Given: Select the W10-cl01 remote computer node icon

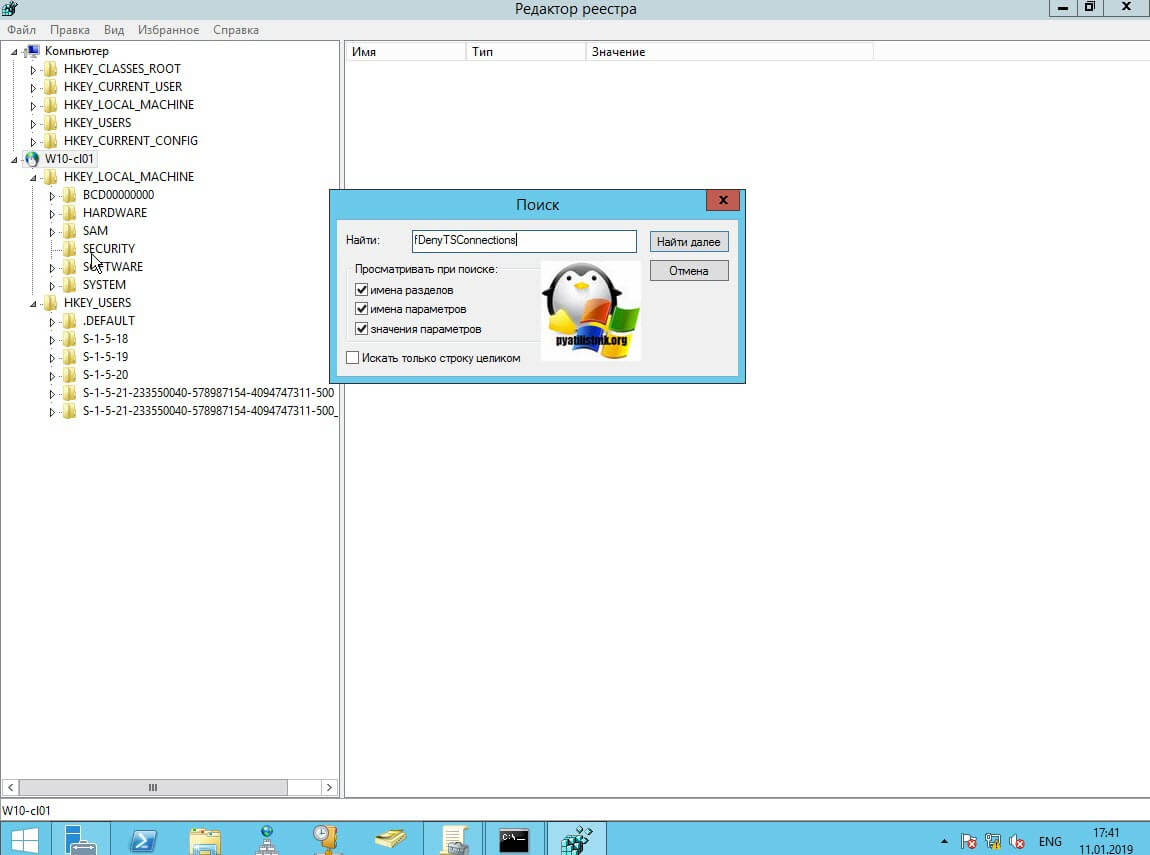Looking at the screenshot, I should 32,159.
